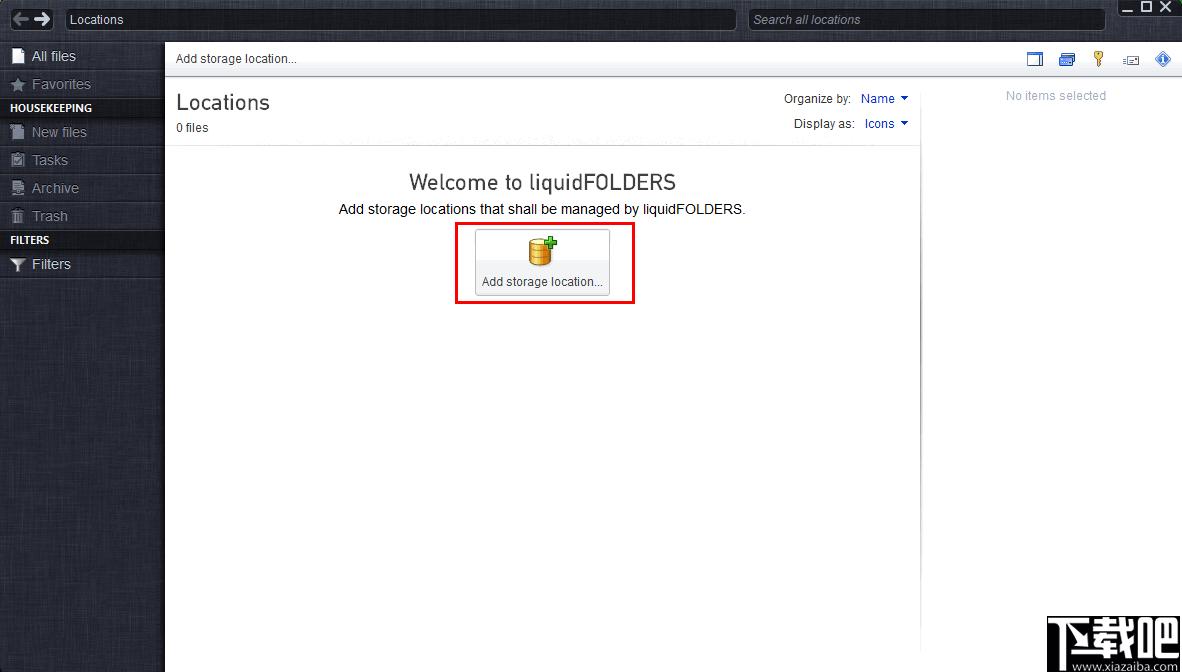Click the Locations address bar

400,20
